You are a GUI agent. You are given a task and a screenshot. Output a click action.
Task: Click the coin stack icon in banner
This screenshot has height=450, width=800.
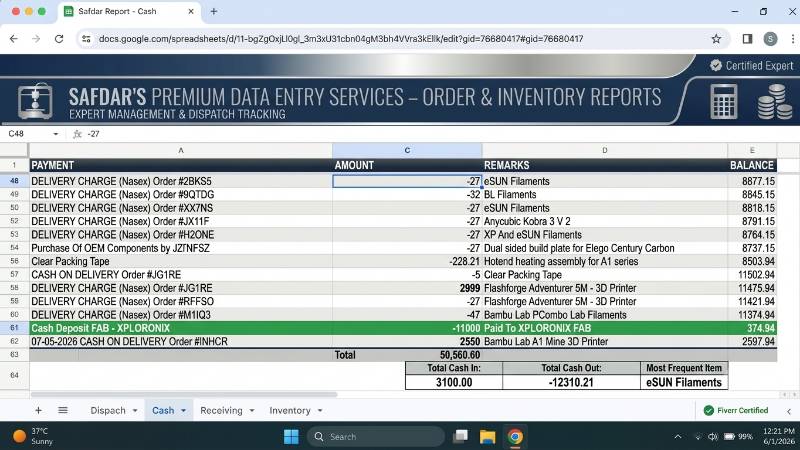pyautogui.click(x=774, y=102)
